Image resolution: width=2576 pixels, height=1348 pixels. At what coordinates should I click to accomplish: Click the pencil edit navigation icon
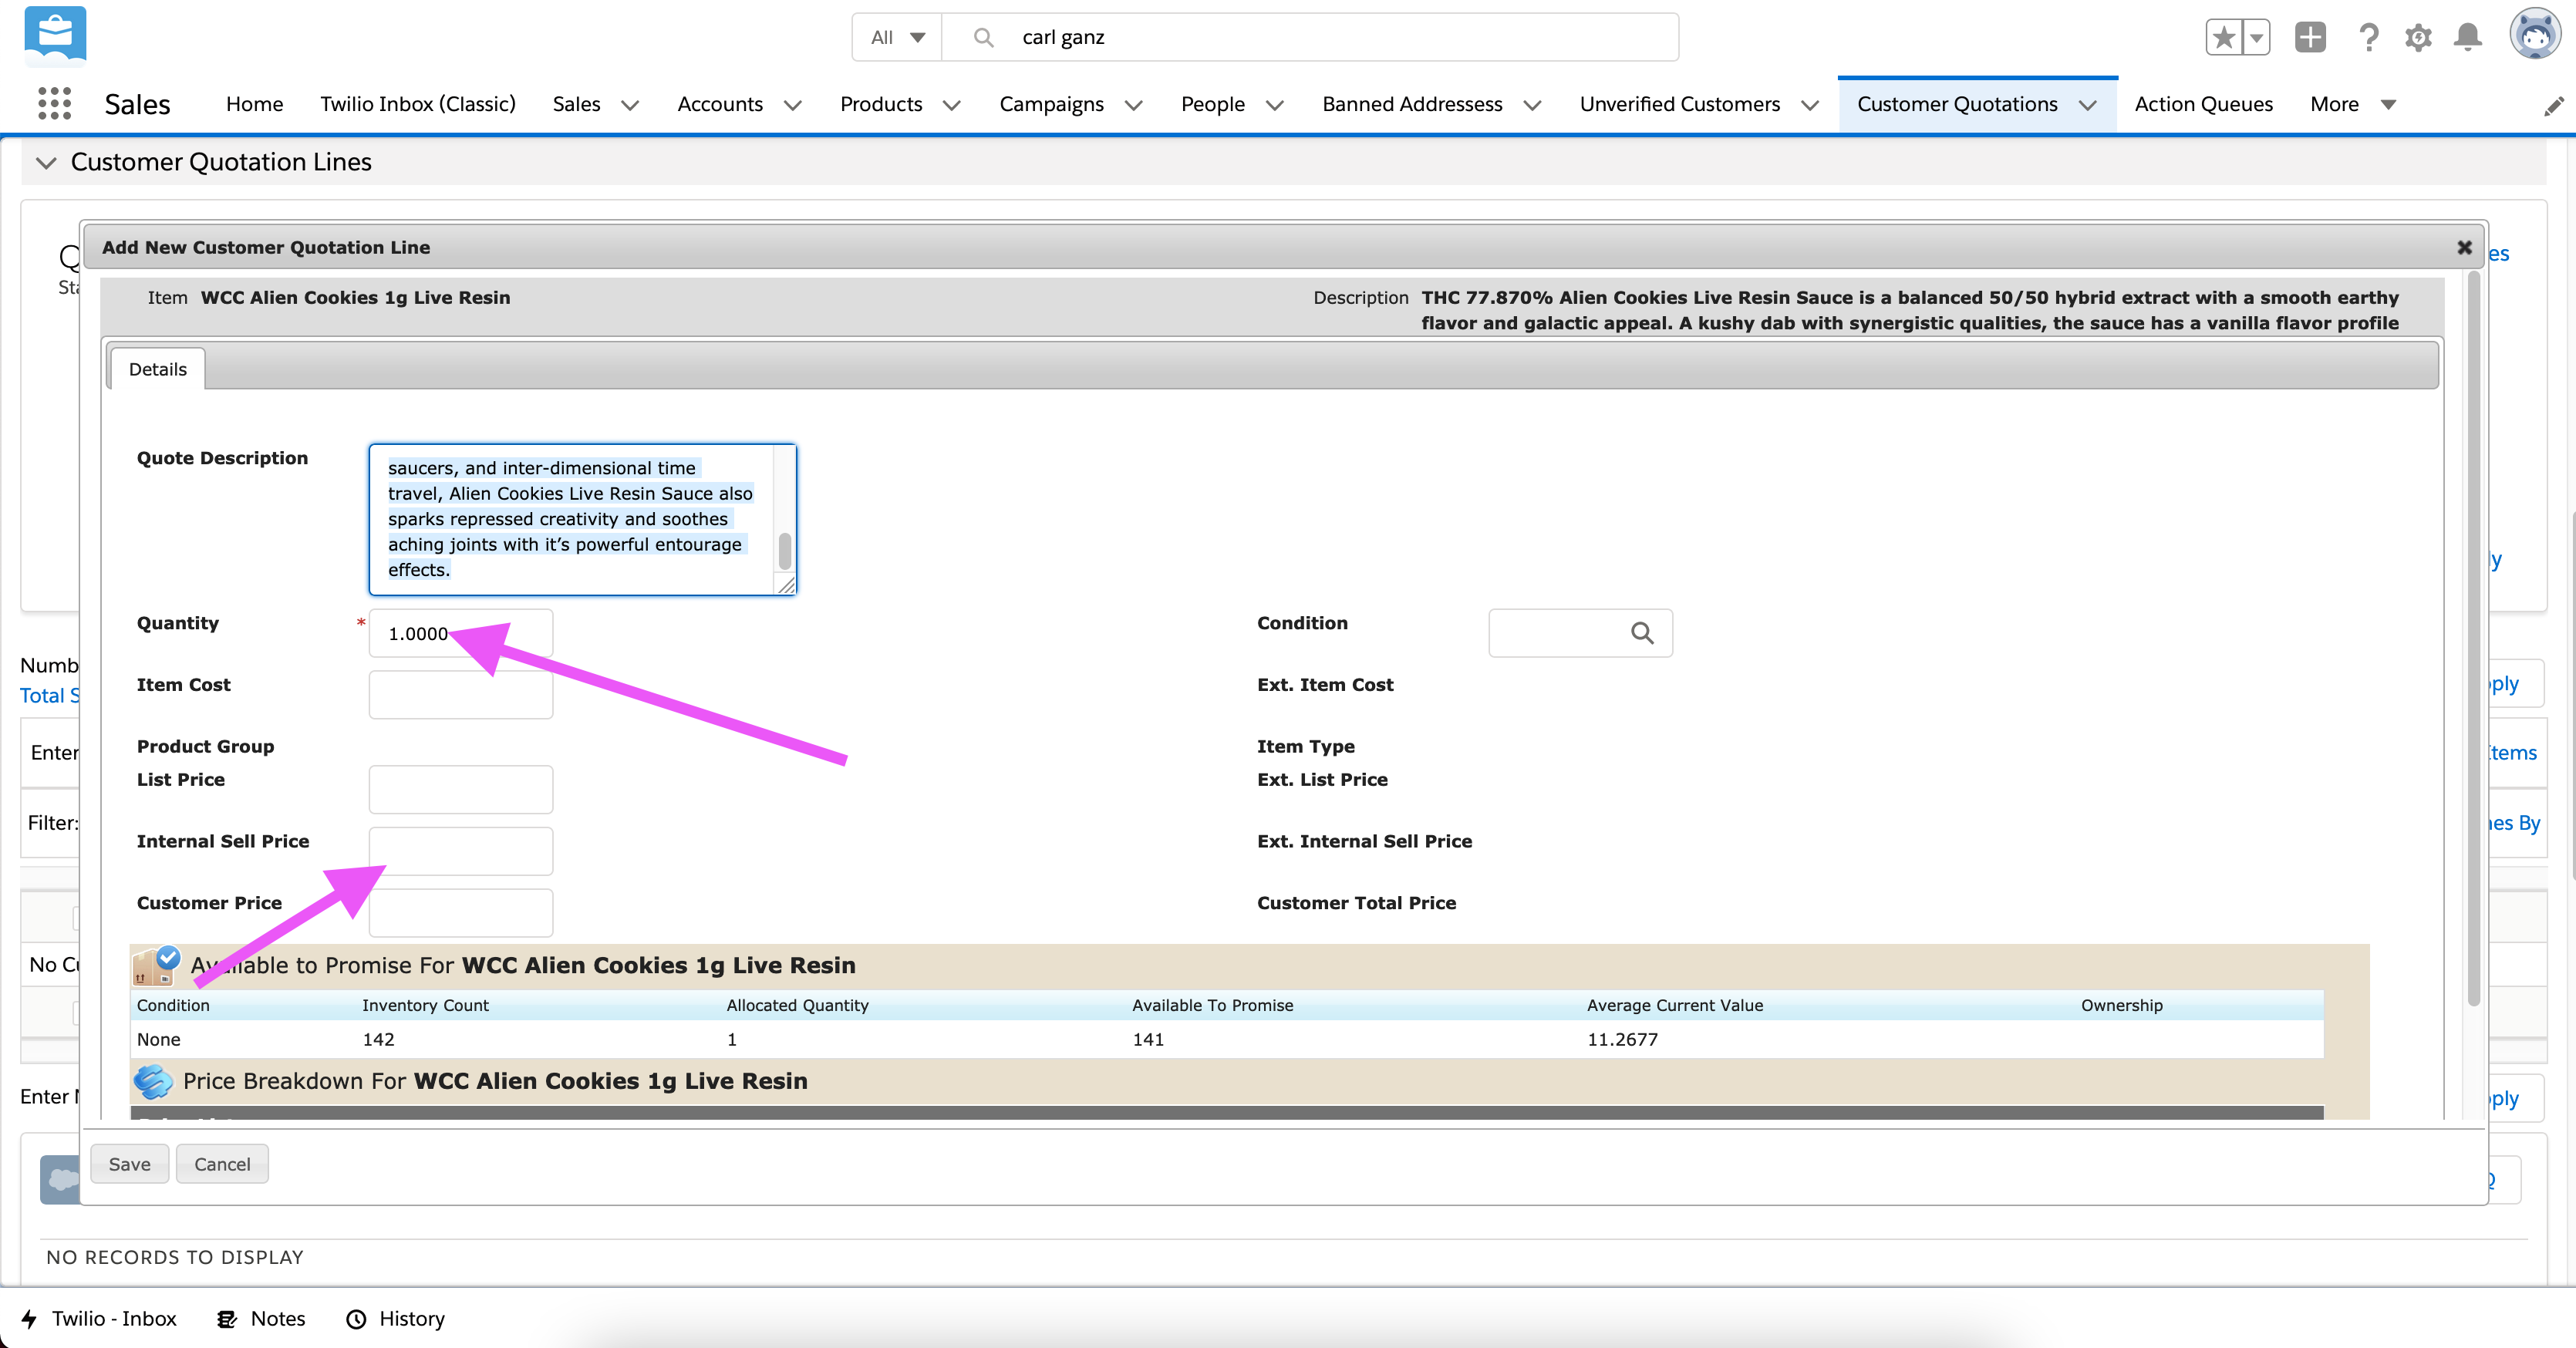(2554, 105)
